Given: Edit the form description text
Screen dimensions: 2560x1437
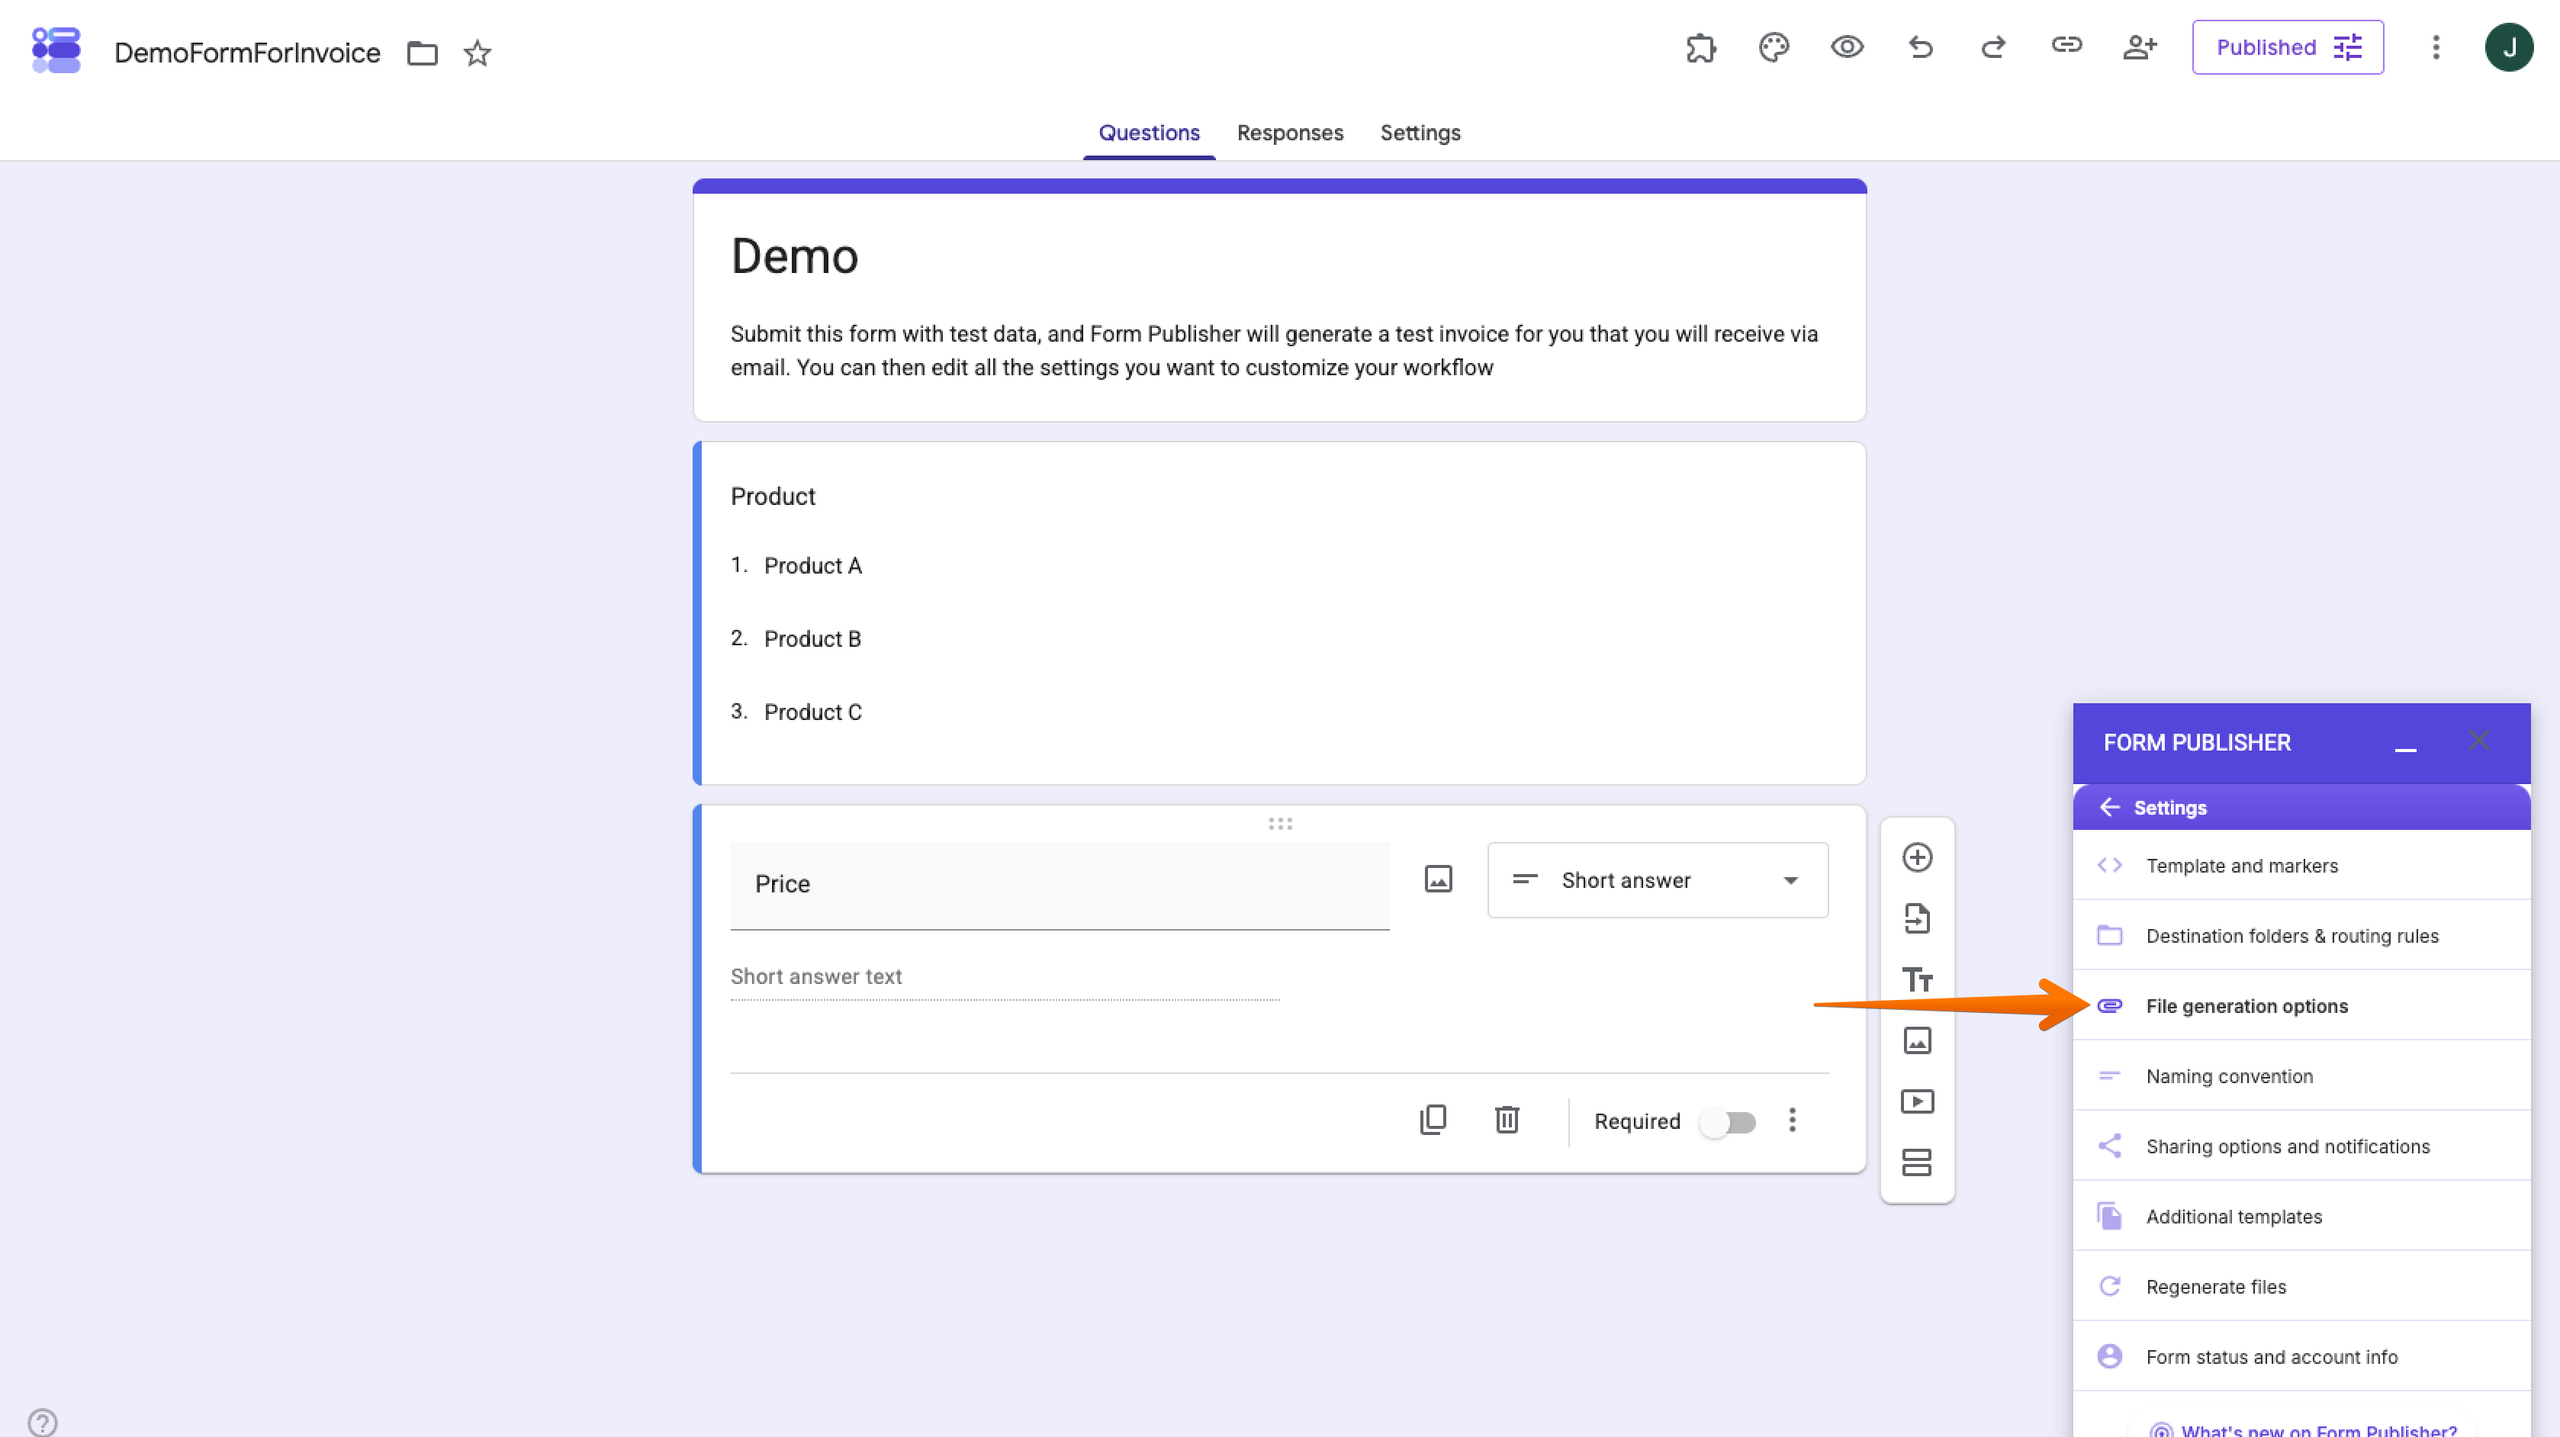Looking at the screenshot, I should [x=1274, y=350].
